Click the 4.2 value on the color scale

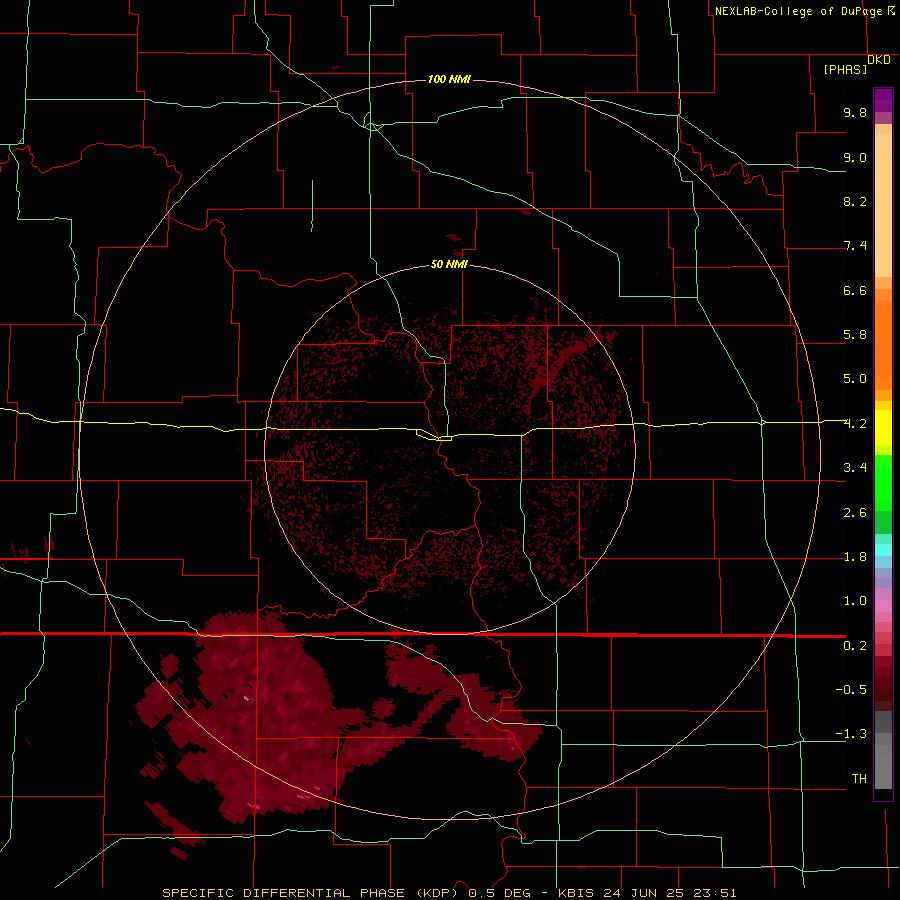[x=855, y=424]
